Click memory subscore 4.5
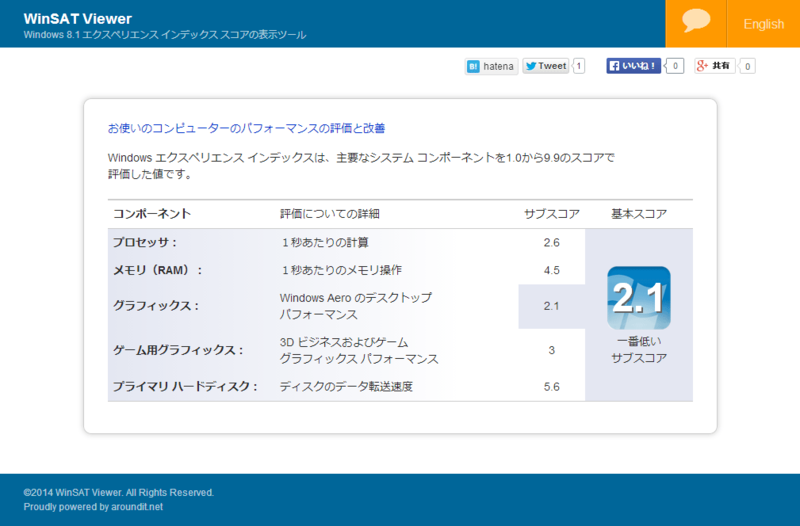The height and width of the screenshot is (526, 800). click(x=552, y=270)
